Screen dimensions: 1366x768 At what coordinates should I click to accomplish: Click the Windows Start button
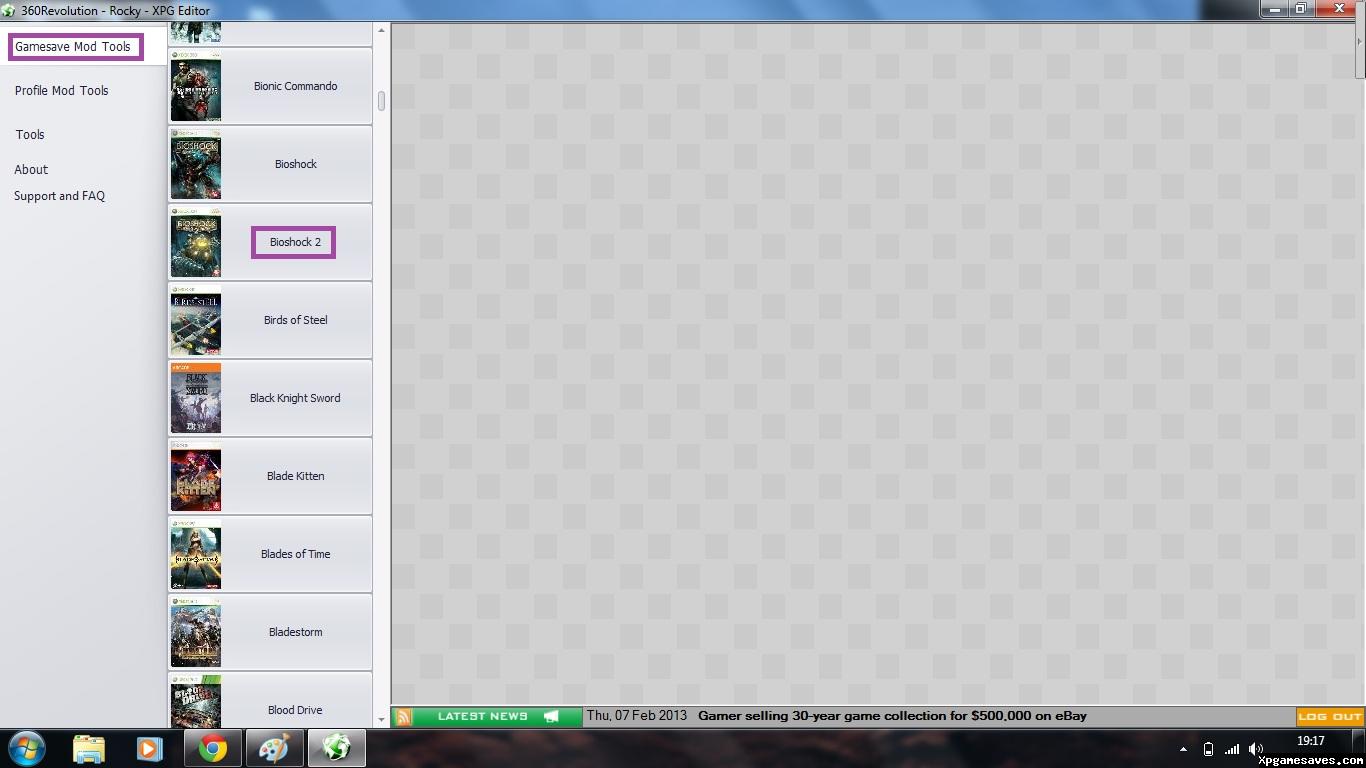26,748
